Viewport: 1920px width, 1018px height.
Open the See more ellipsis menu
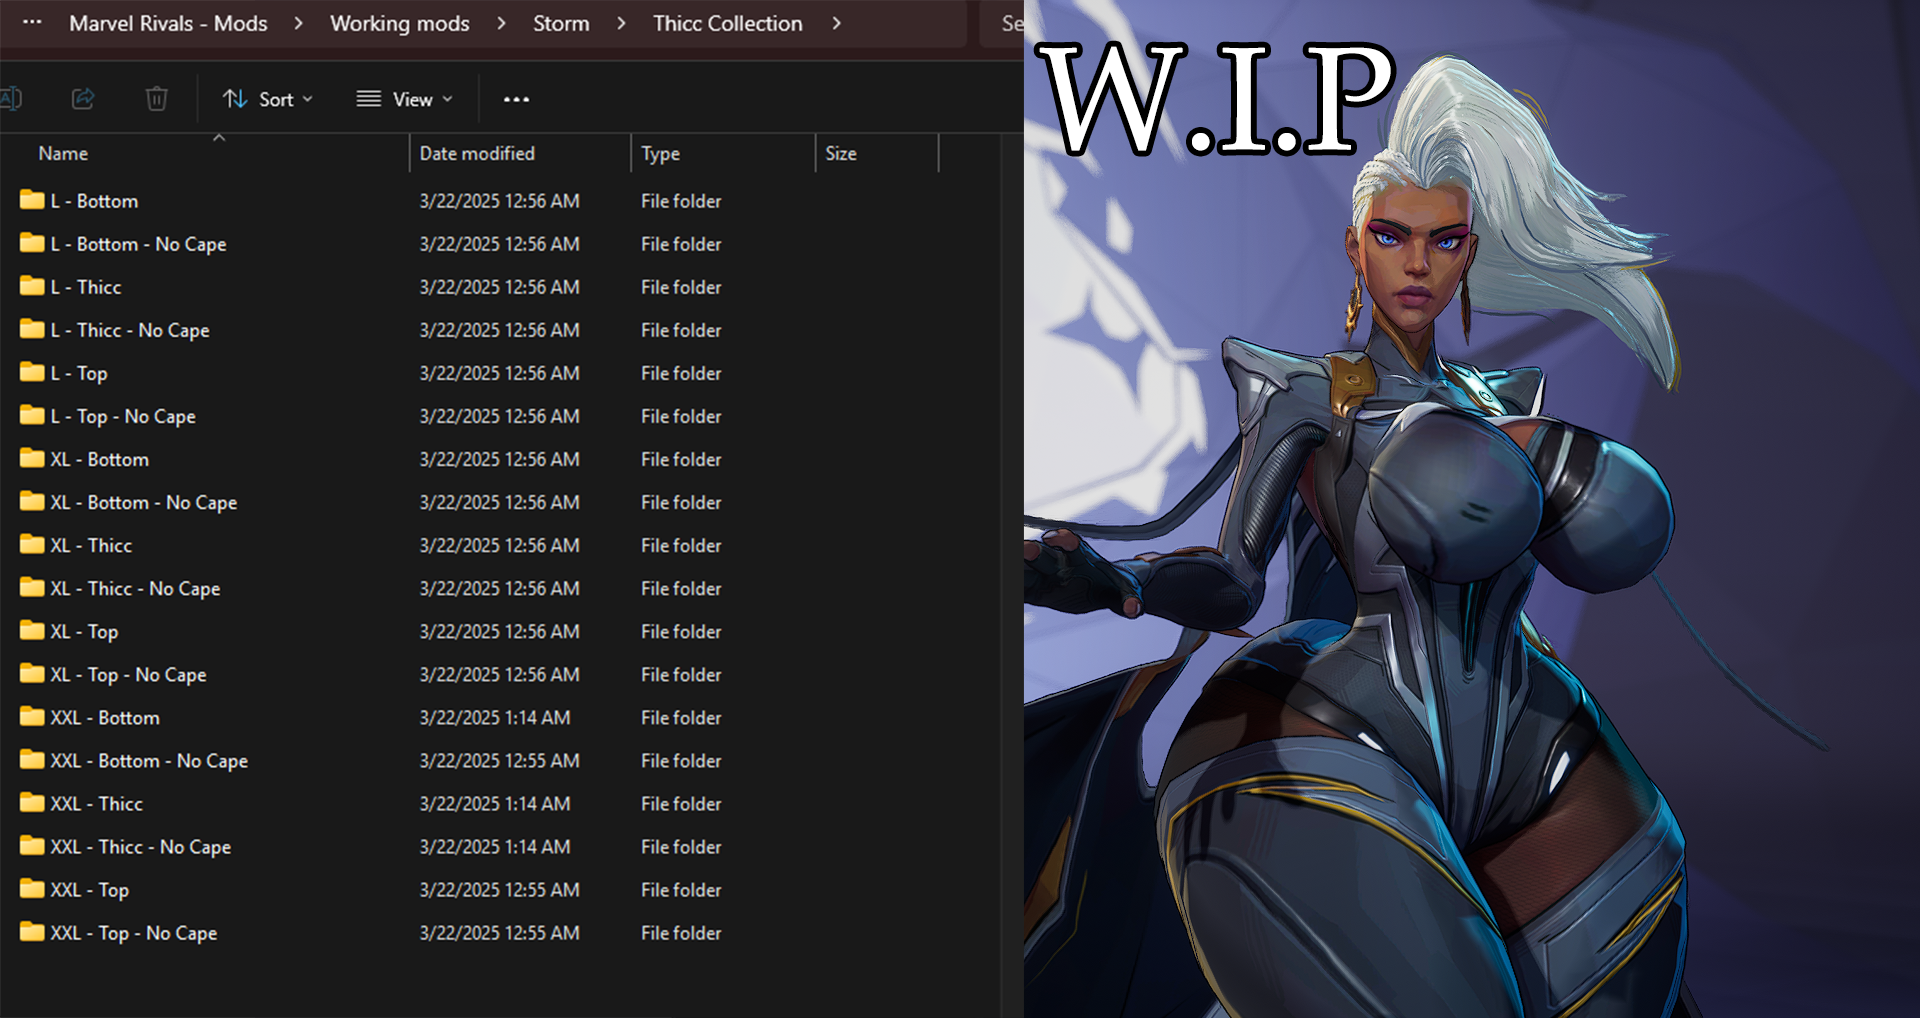(516, 99)
